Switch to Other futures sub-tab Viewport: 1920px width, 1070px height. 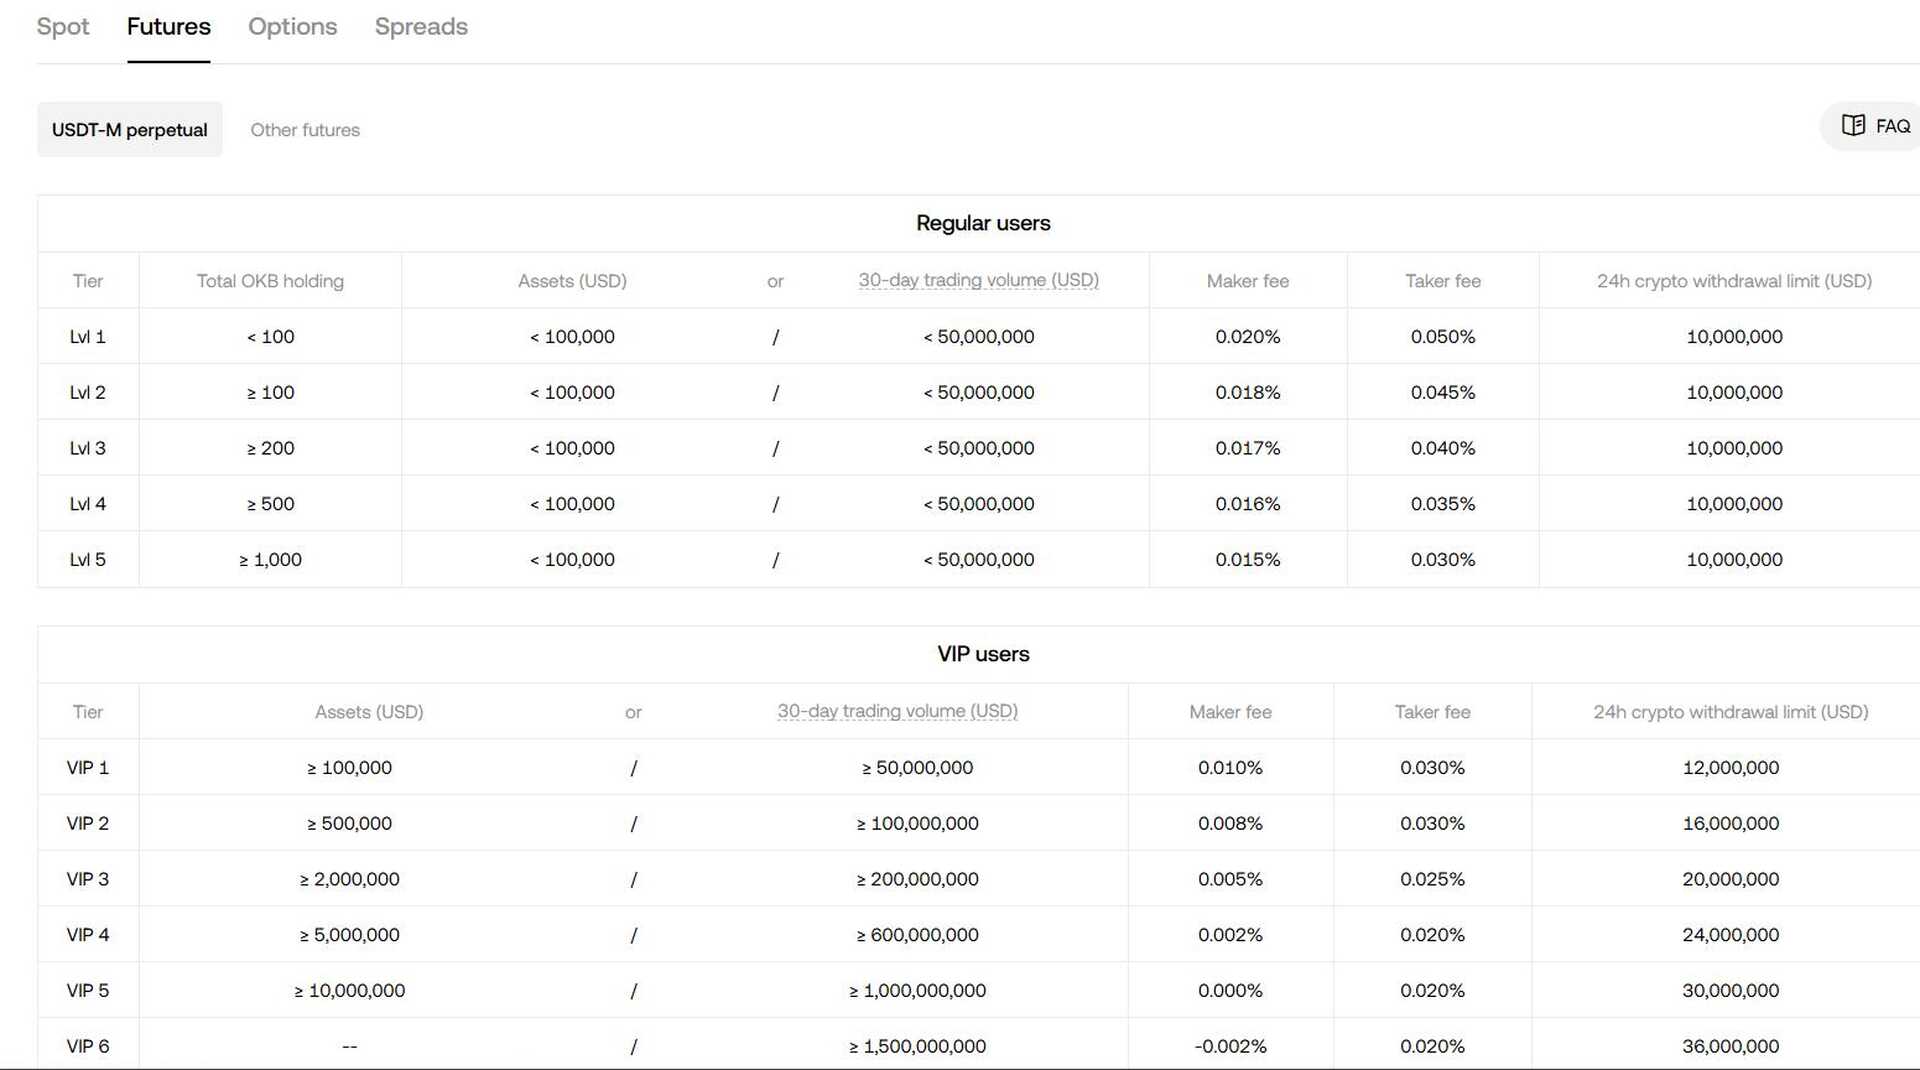point(305,130)
